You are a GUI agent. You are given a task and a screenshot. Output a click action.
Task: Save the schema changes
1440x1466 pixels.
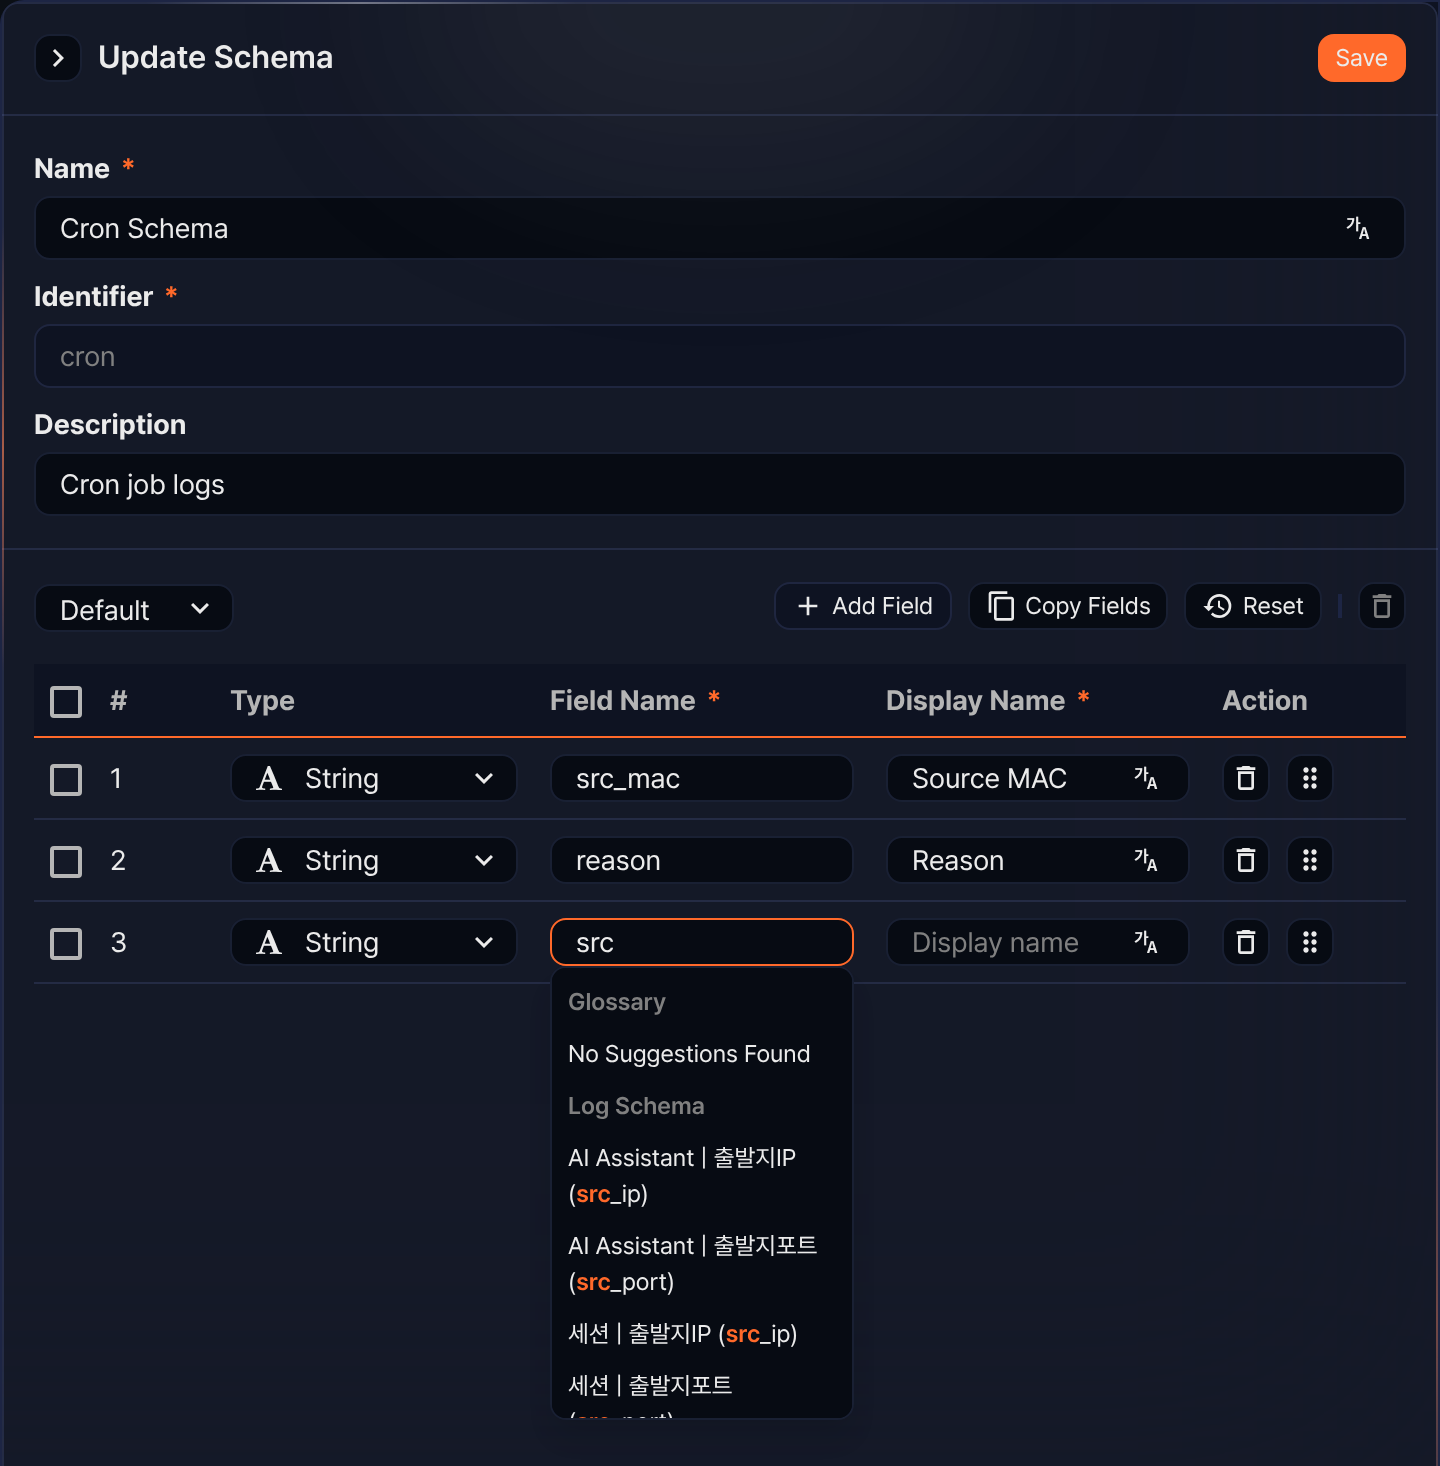click(1361, 58)
